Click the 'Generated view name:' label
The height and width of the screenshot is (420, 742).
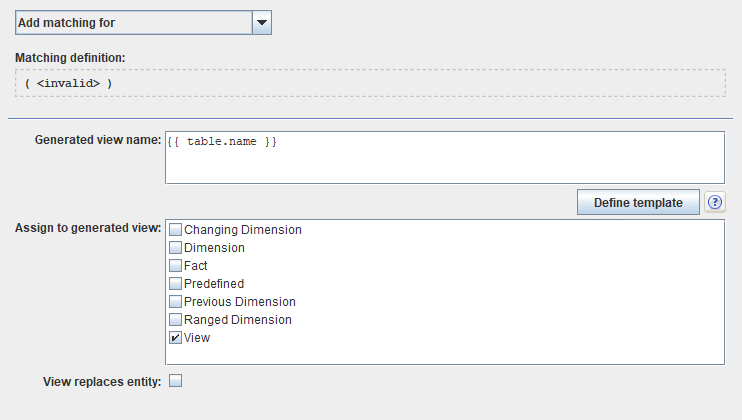click(98, 140)
